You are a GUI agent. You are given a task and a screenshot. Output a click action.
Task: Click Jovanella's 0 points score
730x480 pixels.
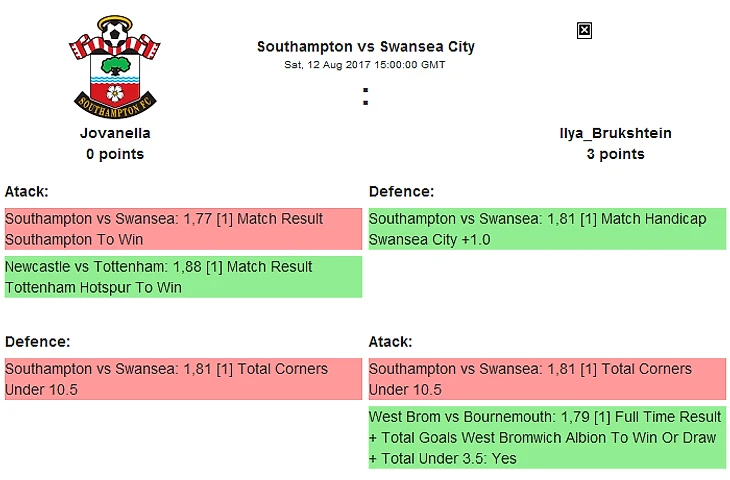point(115,154)
